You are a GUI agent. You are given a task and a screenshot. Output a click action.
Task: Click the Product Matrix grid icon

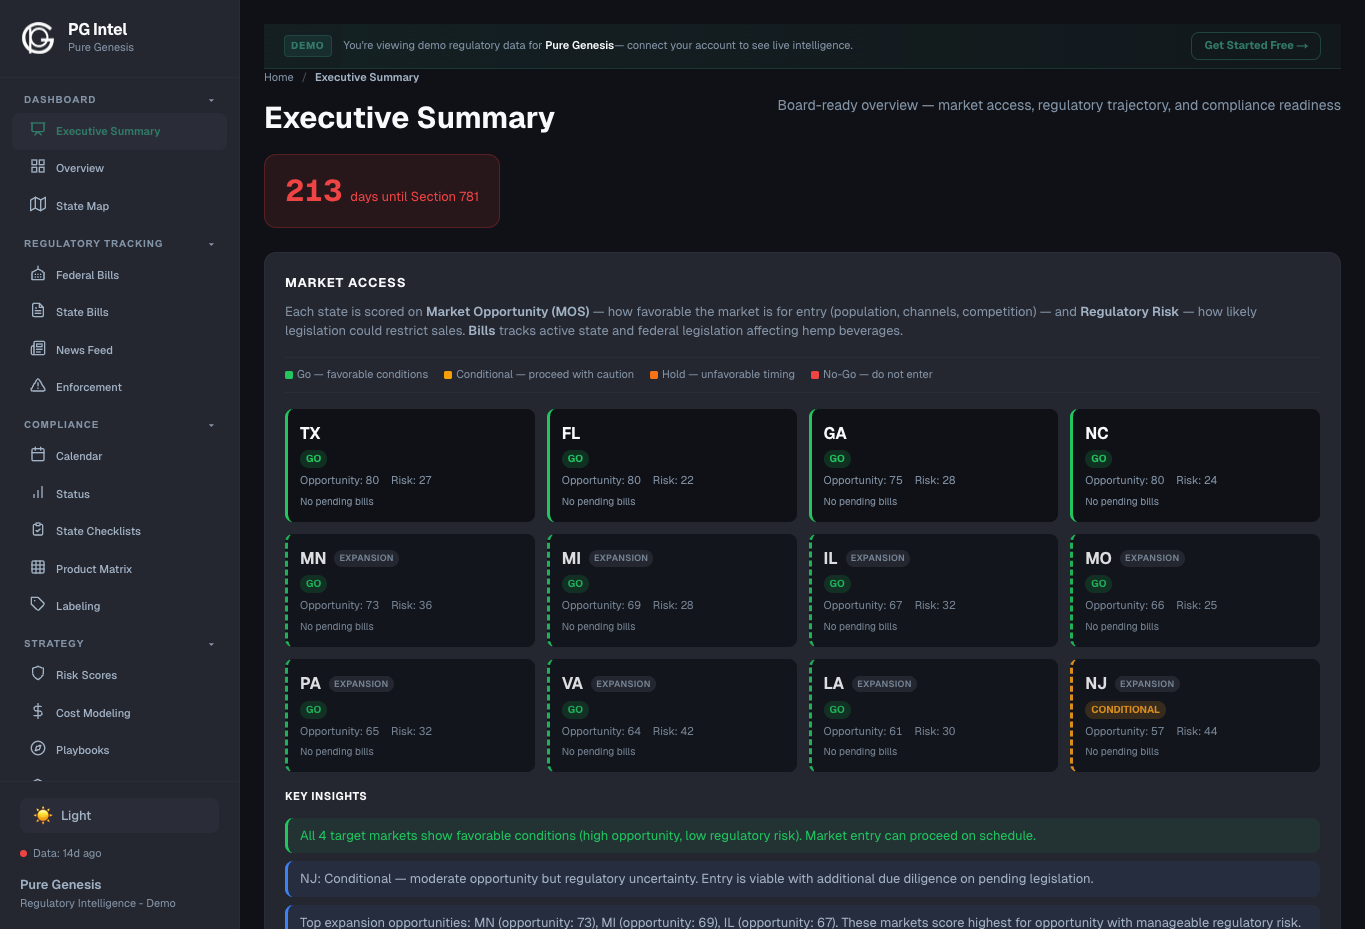(x=36, y=568)
